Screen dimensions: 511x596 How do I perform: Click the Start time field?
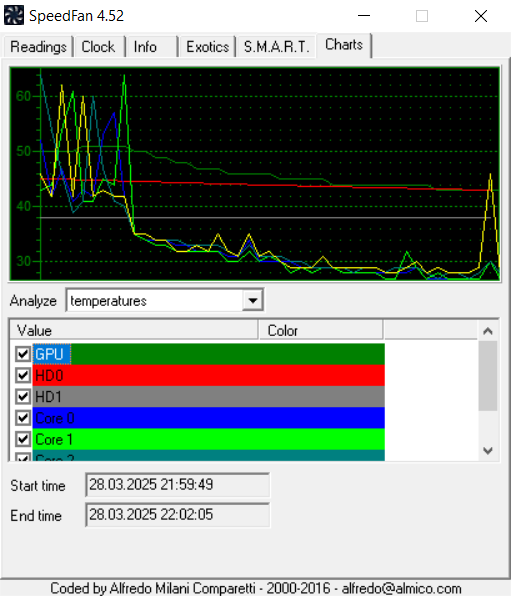(178, 485)
